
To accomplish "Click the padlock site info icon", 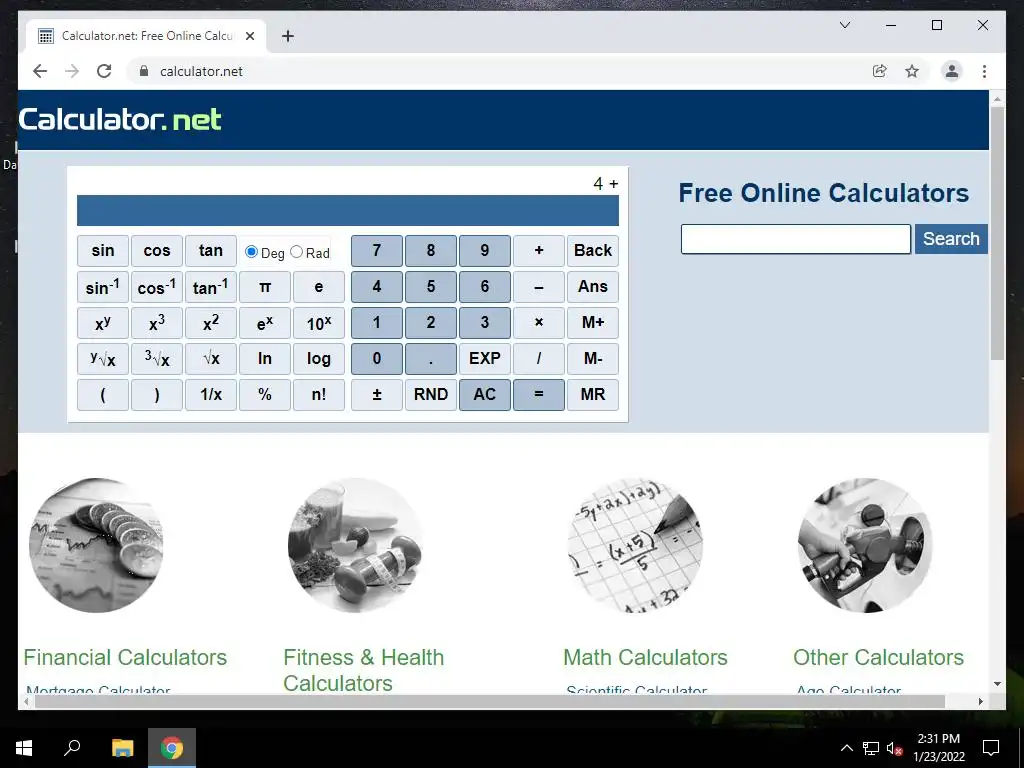I will [x=144, y=71].
